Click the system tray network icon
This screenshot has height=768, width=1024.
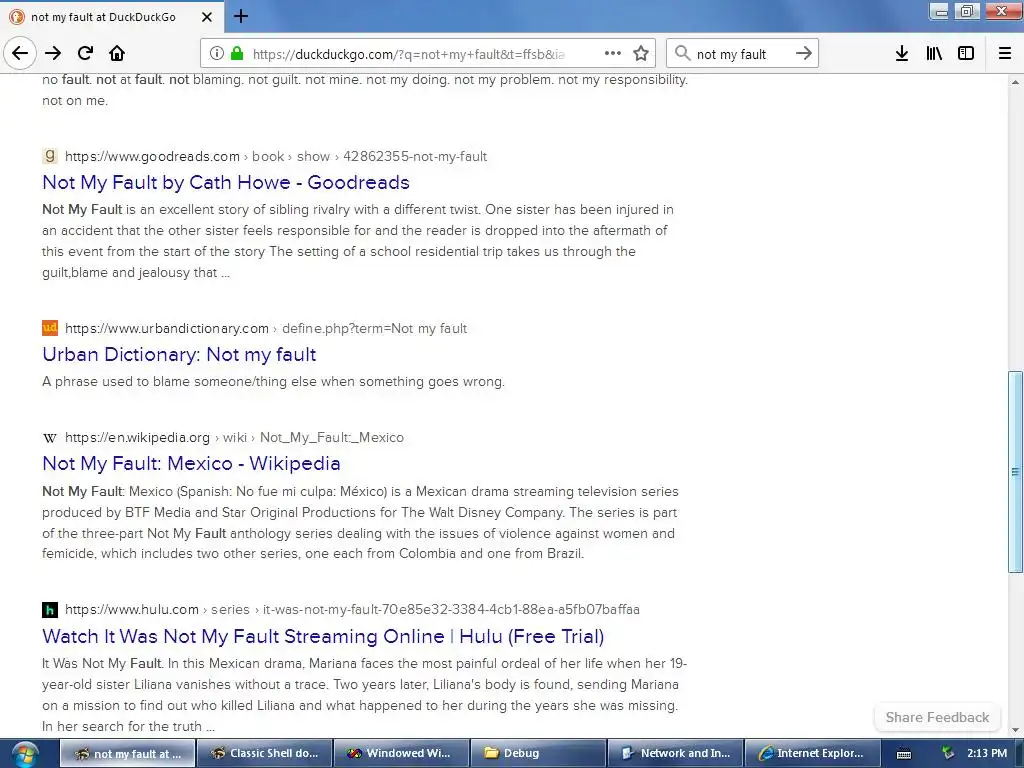coord(948,753)
